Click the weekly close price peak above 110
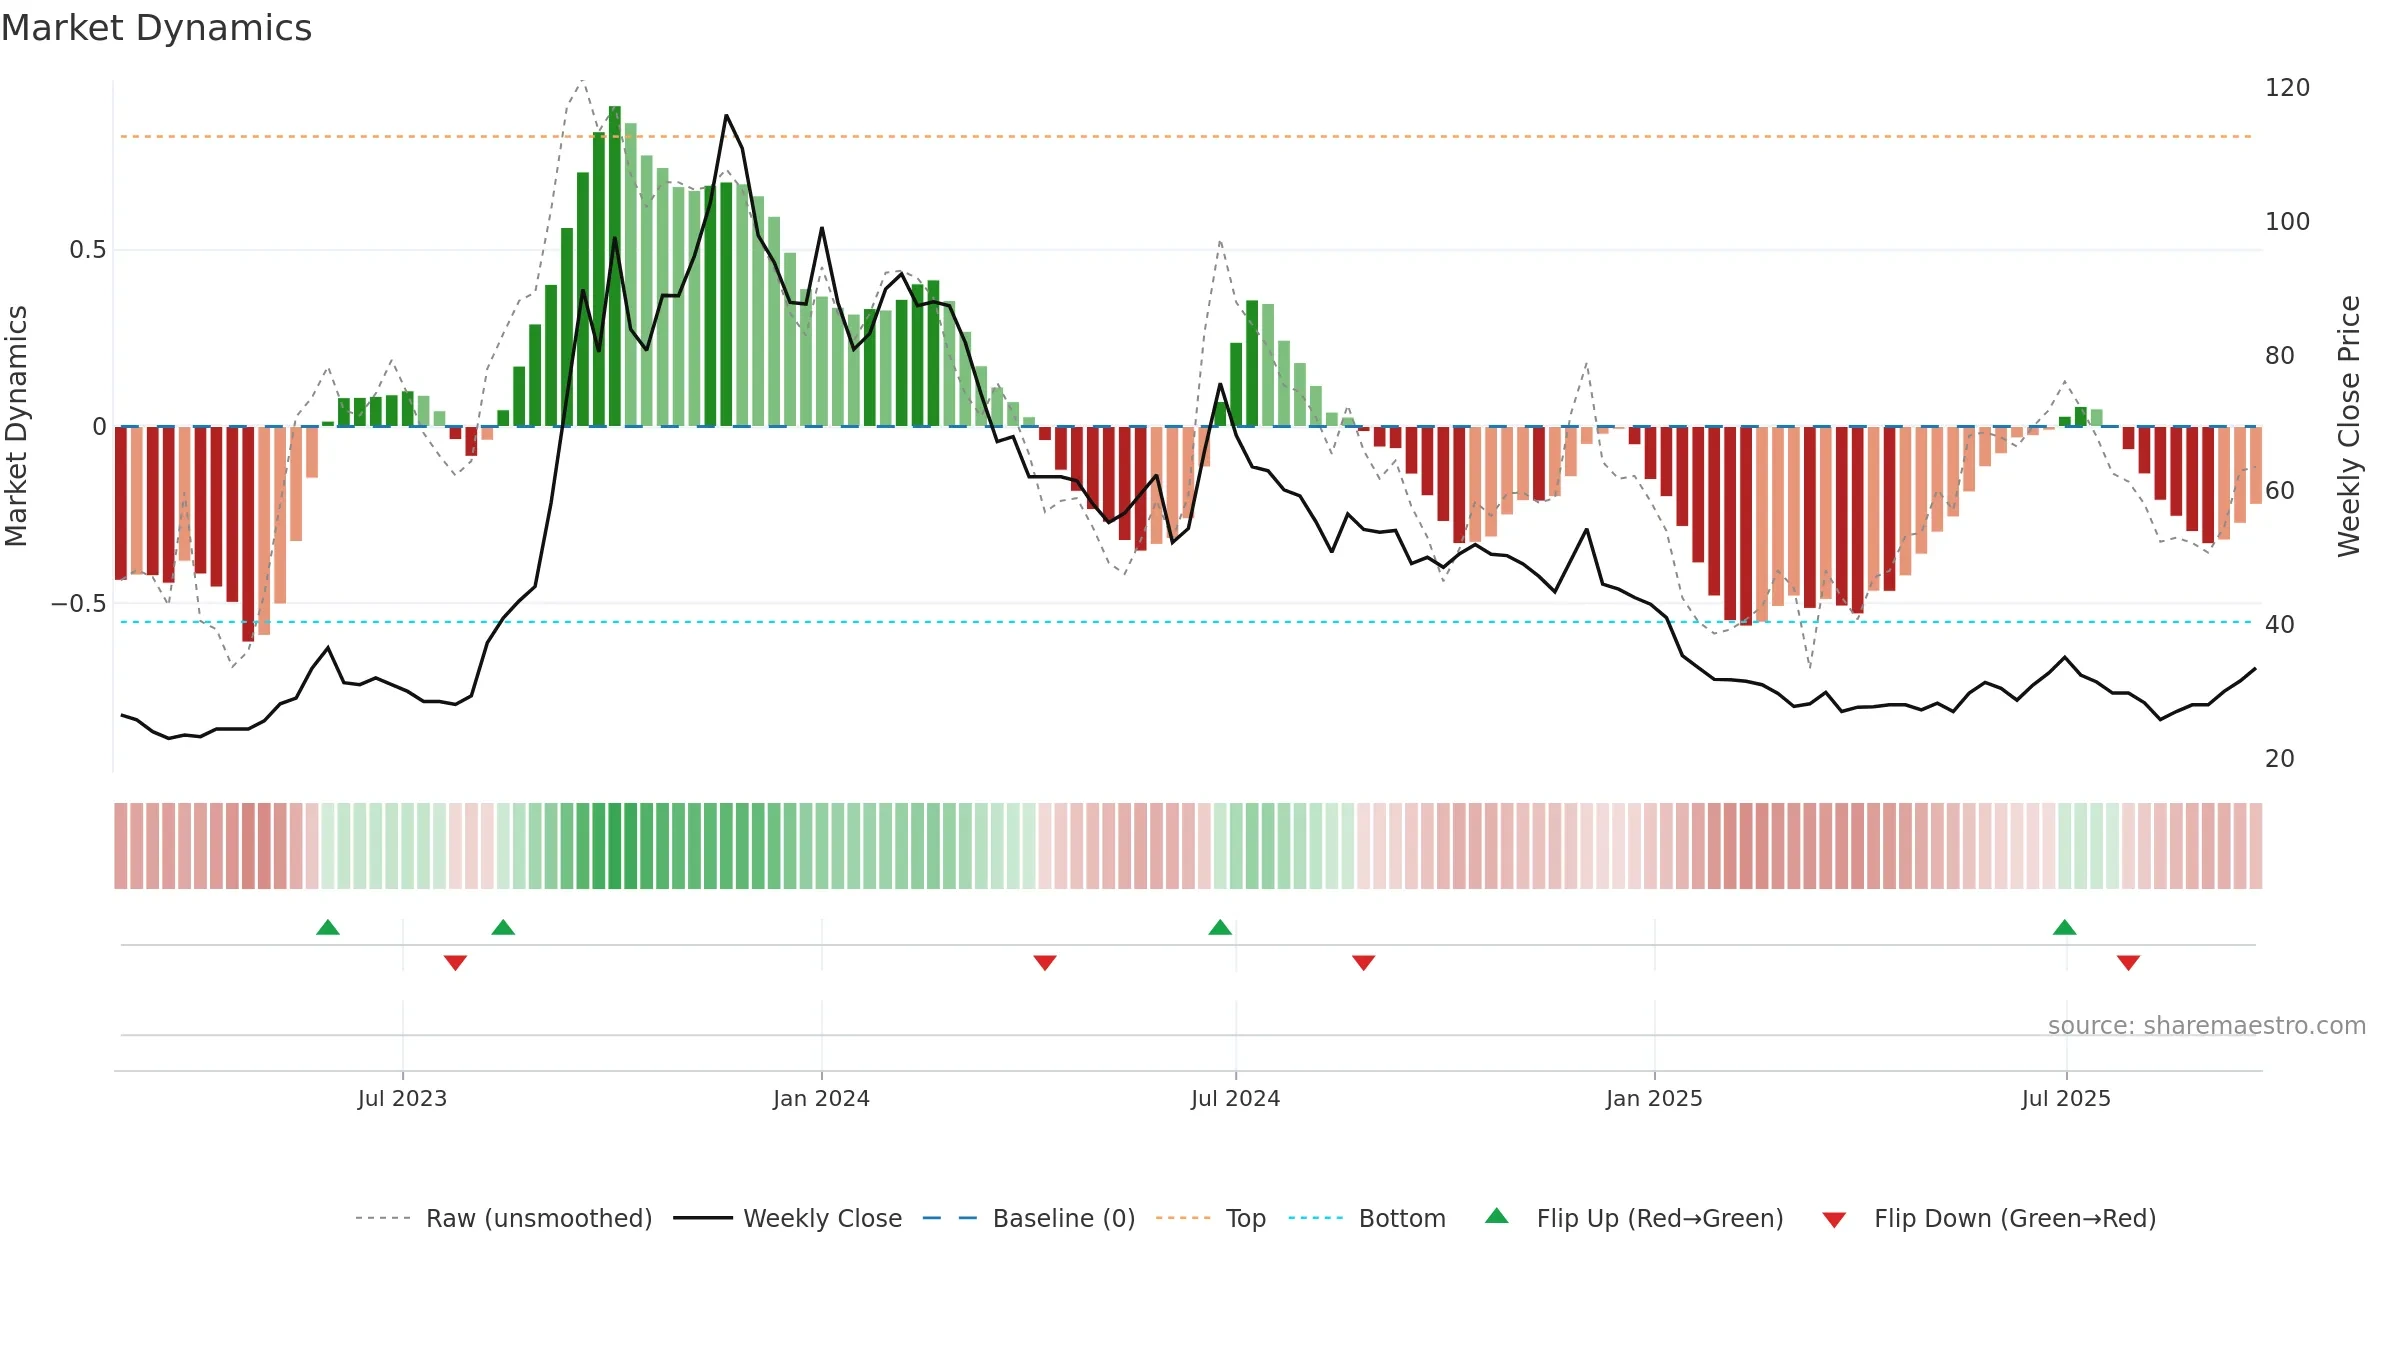This screenshot has height=1350, width=2400. 726,116
